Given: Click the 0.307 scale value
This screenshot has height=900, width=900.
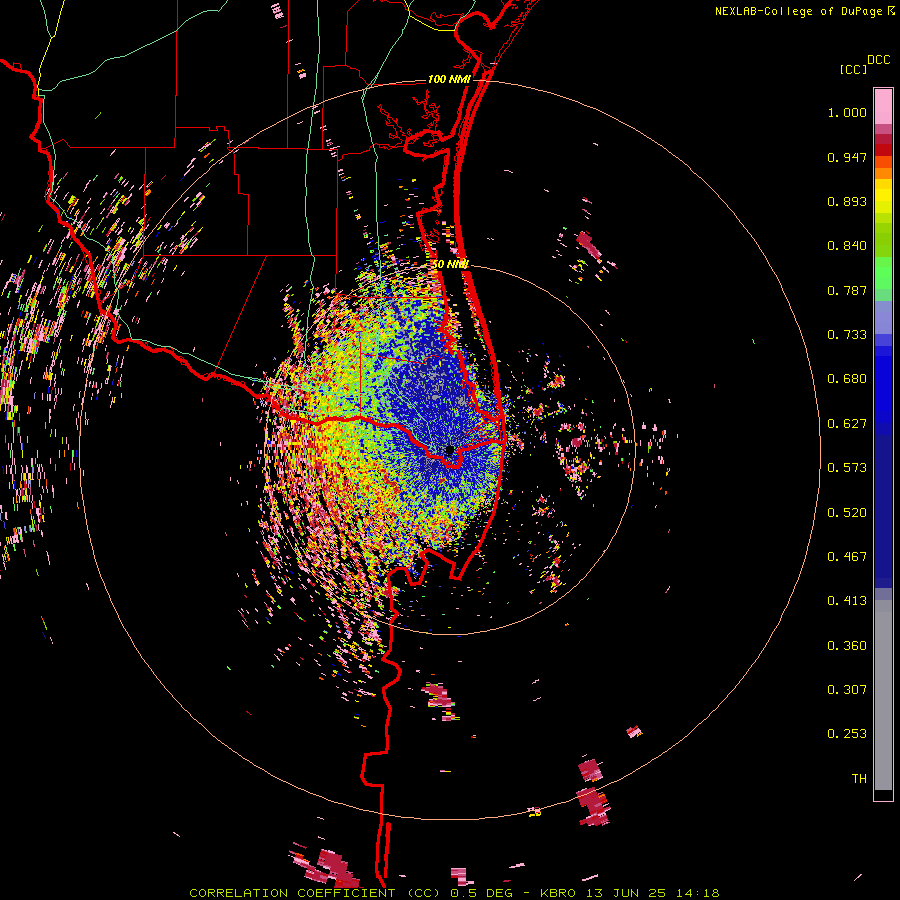Looking at the screenshot, I should point(847,690).
